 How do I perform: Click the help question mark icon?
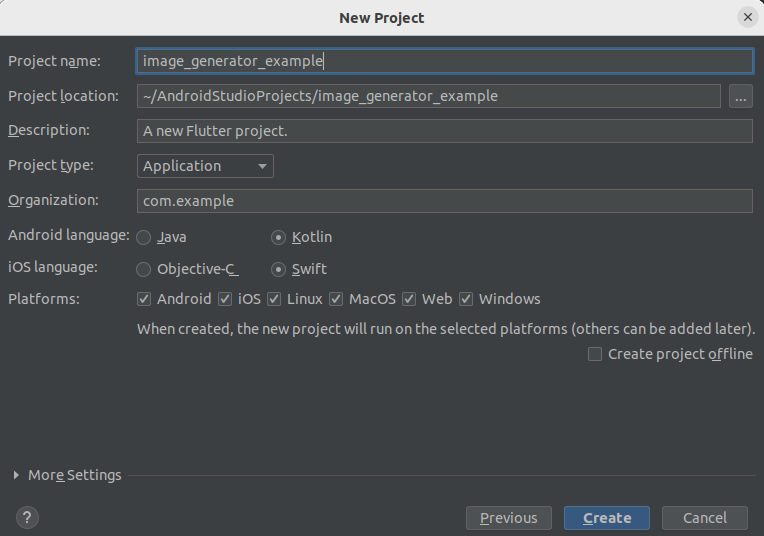[x=27, y=517]
